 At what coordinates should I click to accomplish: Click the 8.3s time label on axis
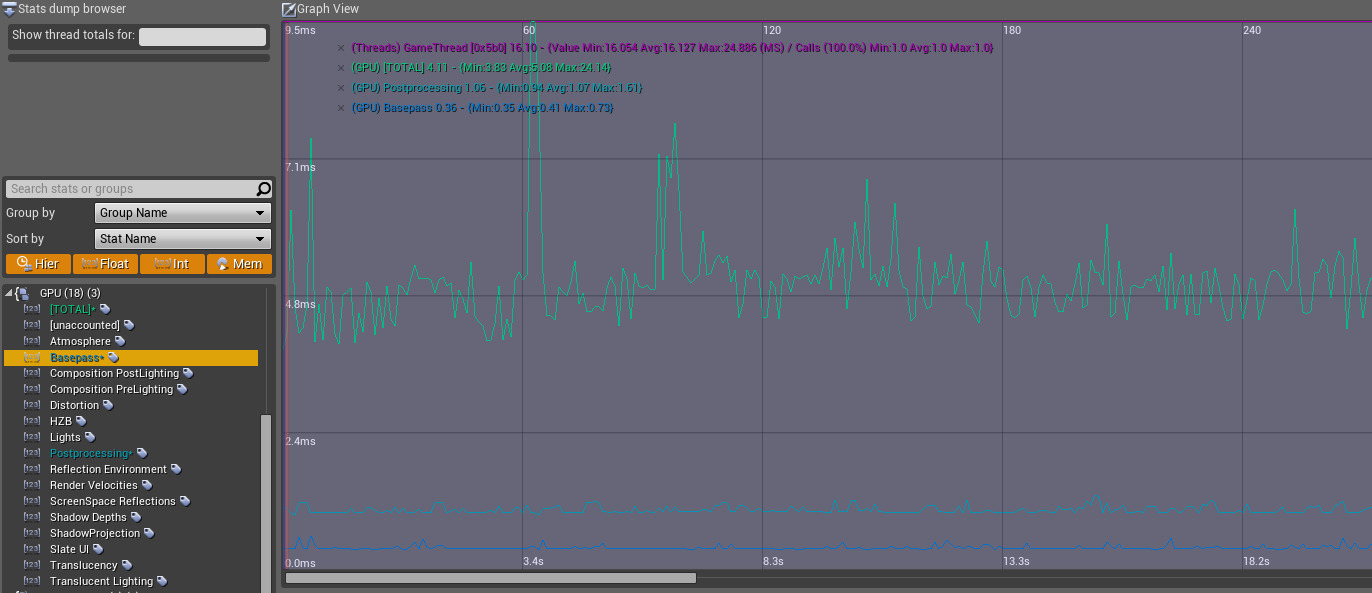pos(772,561)
